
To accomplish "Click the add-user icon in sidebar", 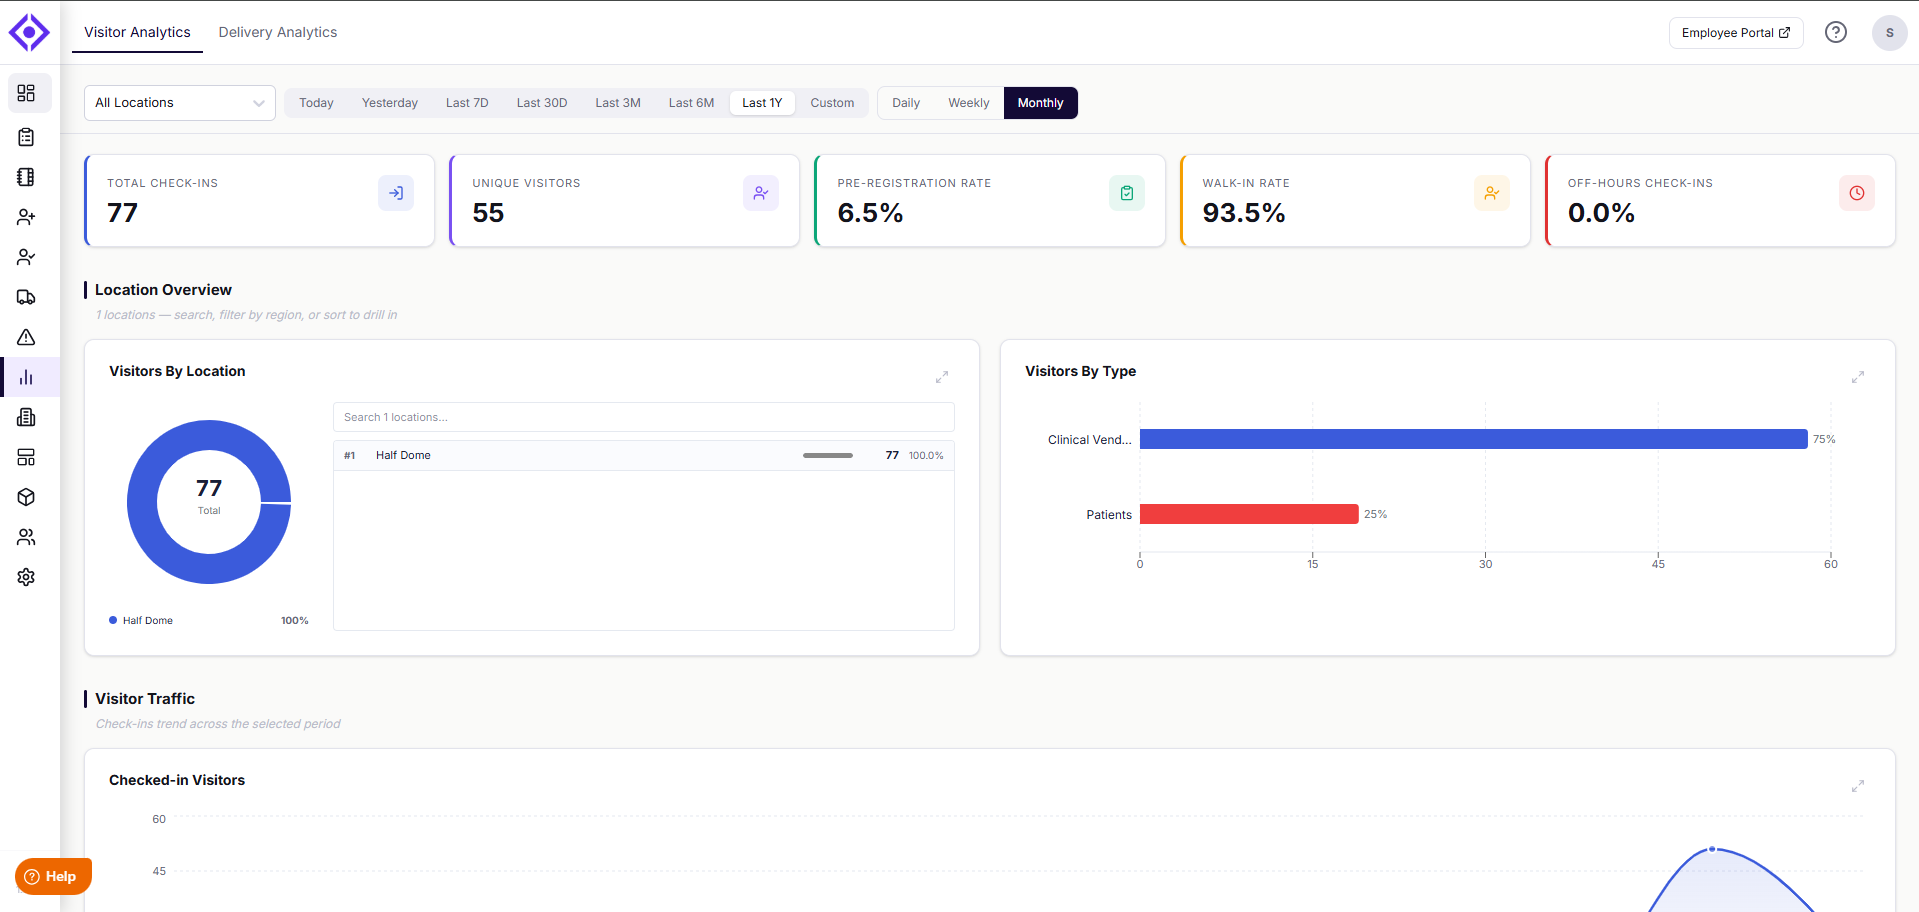I will (27, 217).
